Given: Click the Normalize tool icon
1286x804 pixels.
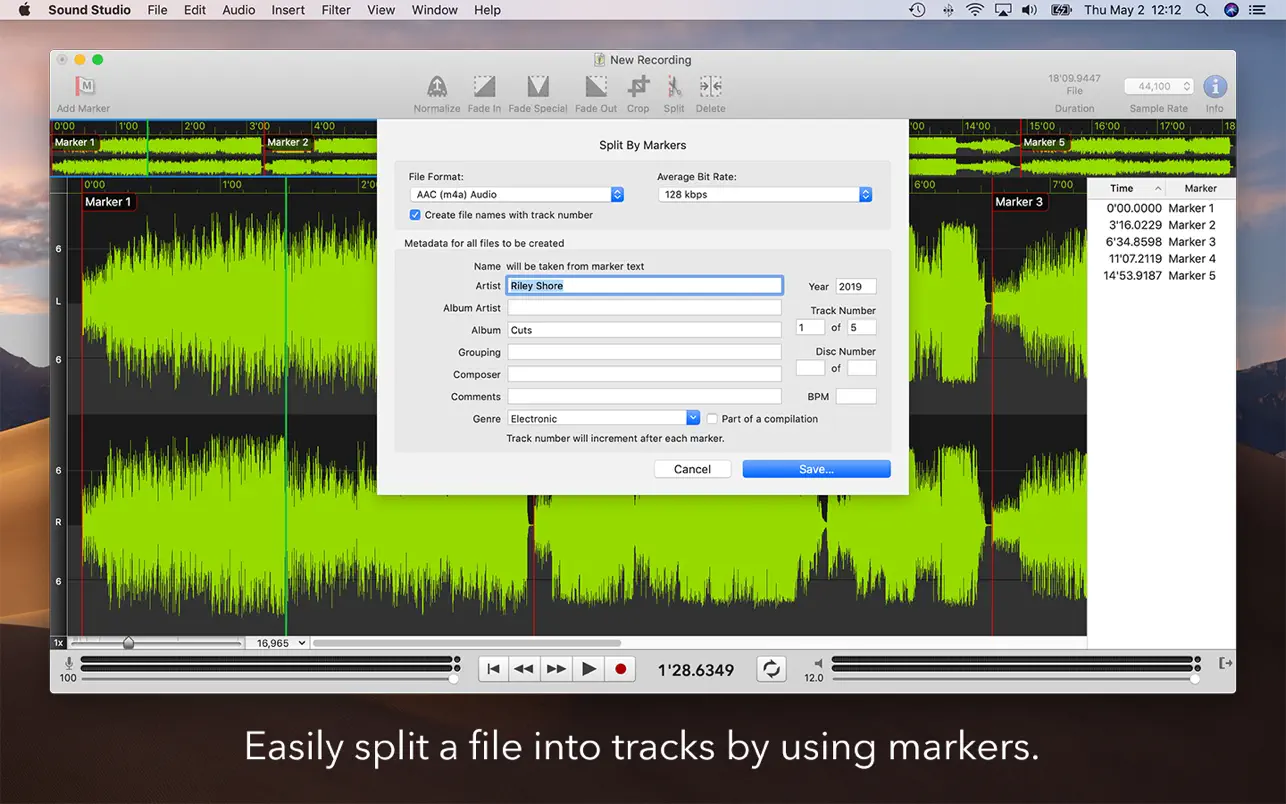Looking at the screenshot, I should click(437, 87).
